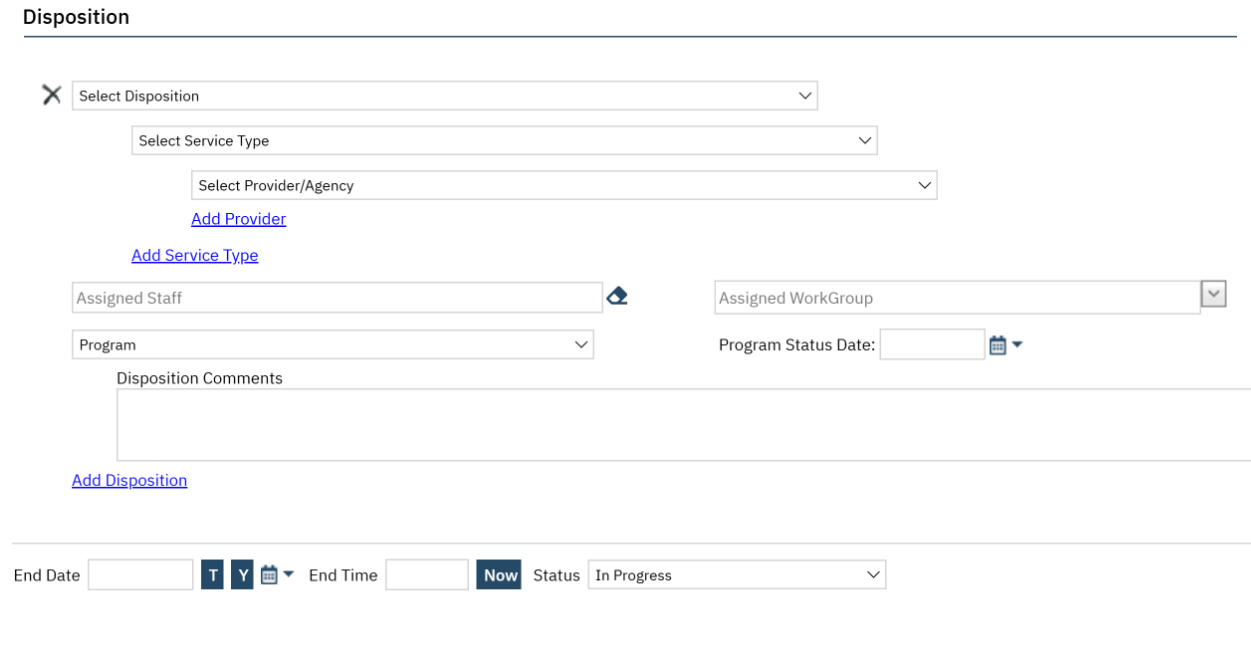
Task: Click the Add Service Type link
Action: tap(195, 255)
